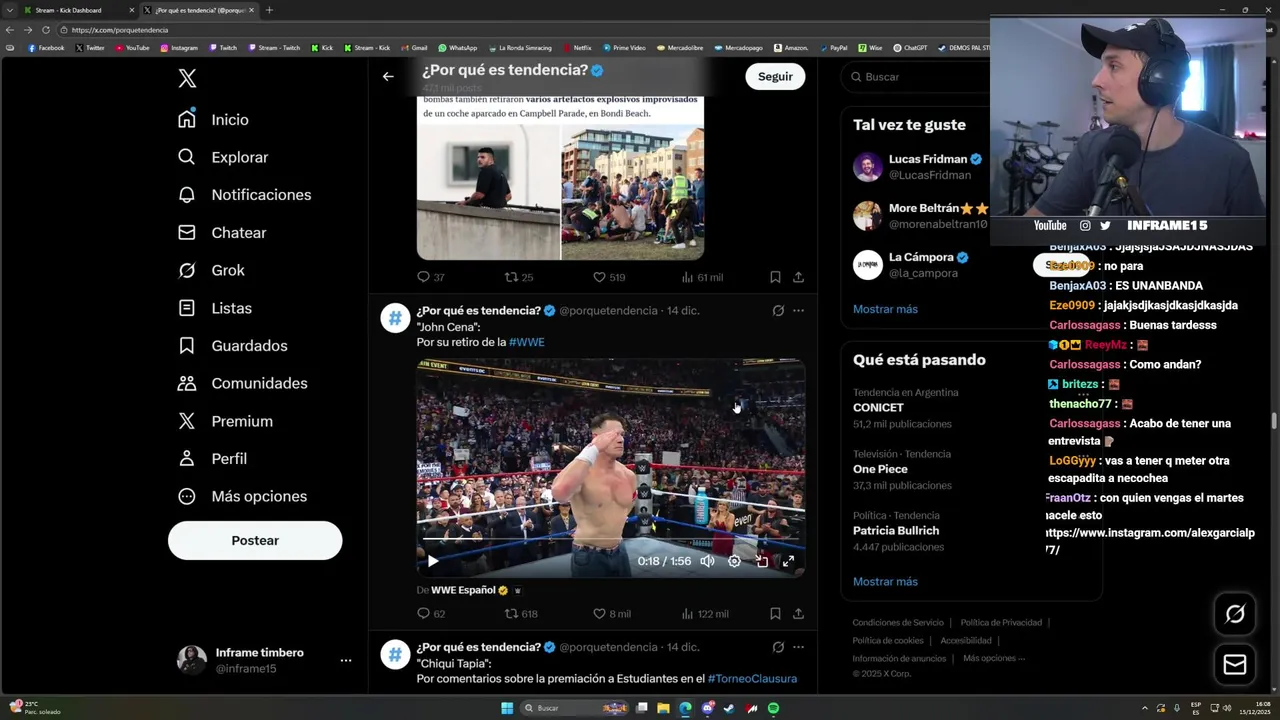The width and height of the screenshot is (1280, 720).
Task: Open Perfil profile page
Action: click(x=212, y=458)
